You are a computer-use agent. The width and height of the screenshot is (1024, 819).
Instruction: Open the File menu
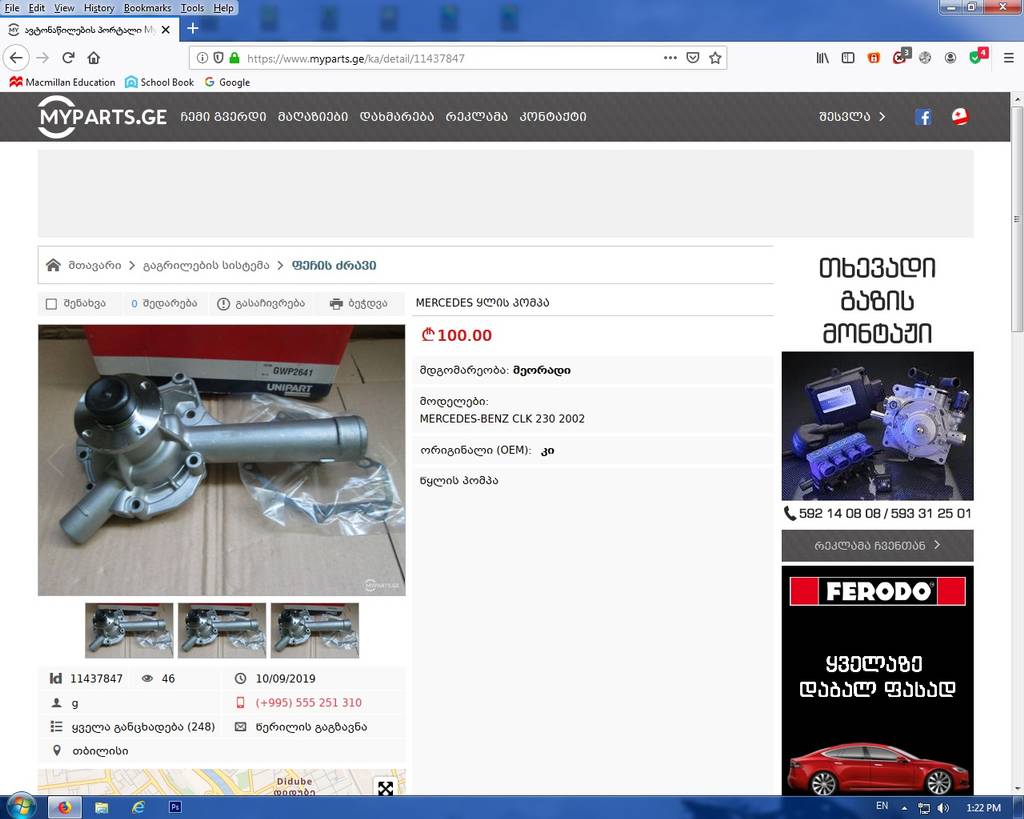(x=12, y=8)
